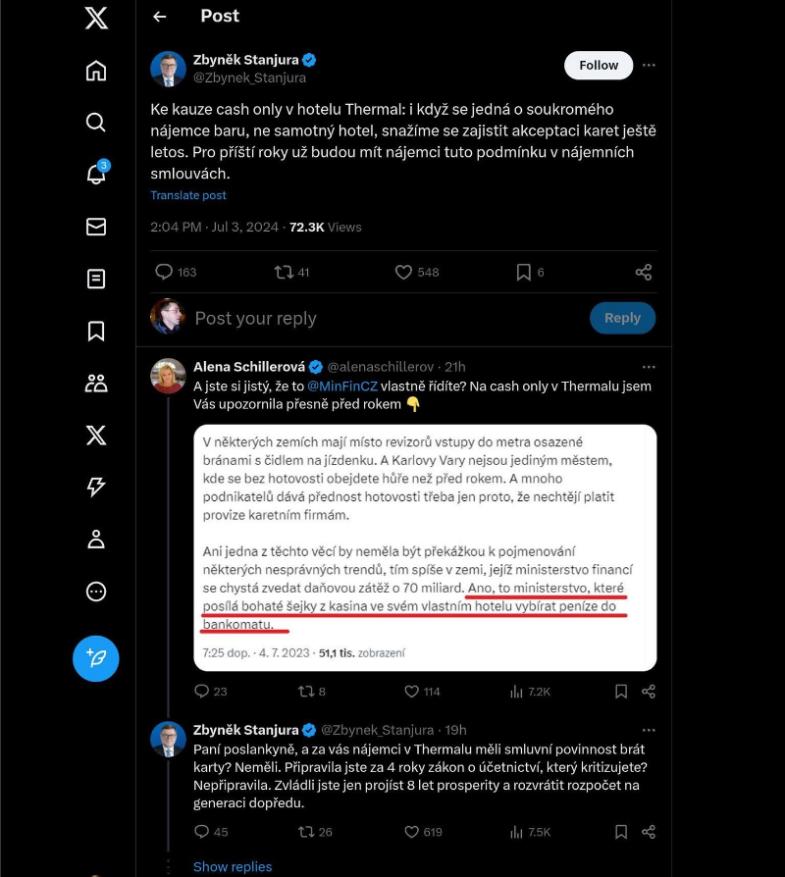
Task: Open the more options menu on the main post
Action: [650, 65]
